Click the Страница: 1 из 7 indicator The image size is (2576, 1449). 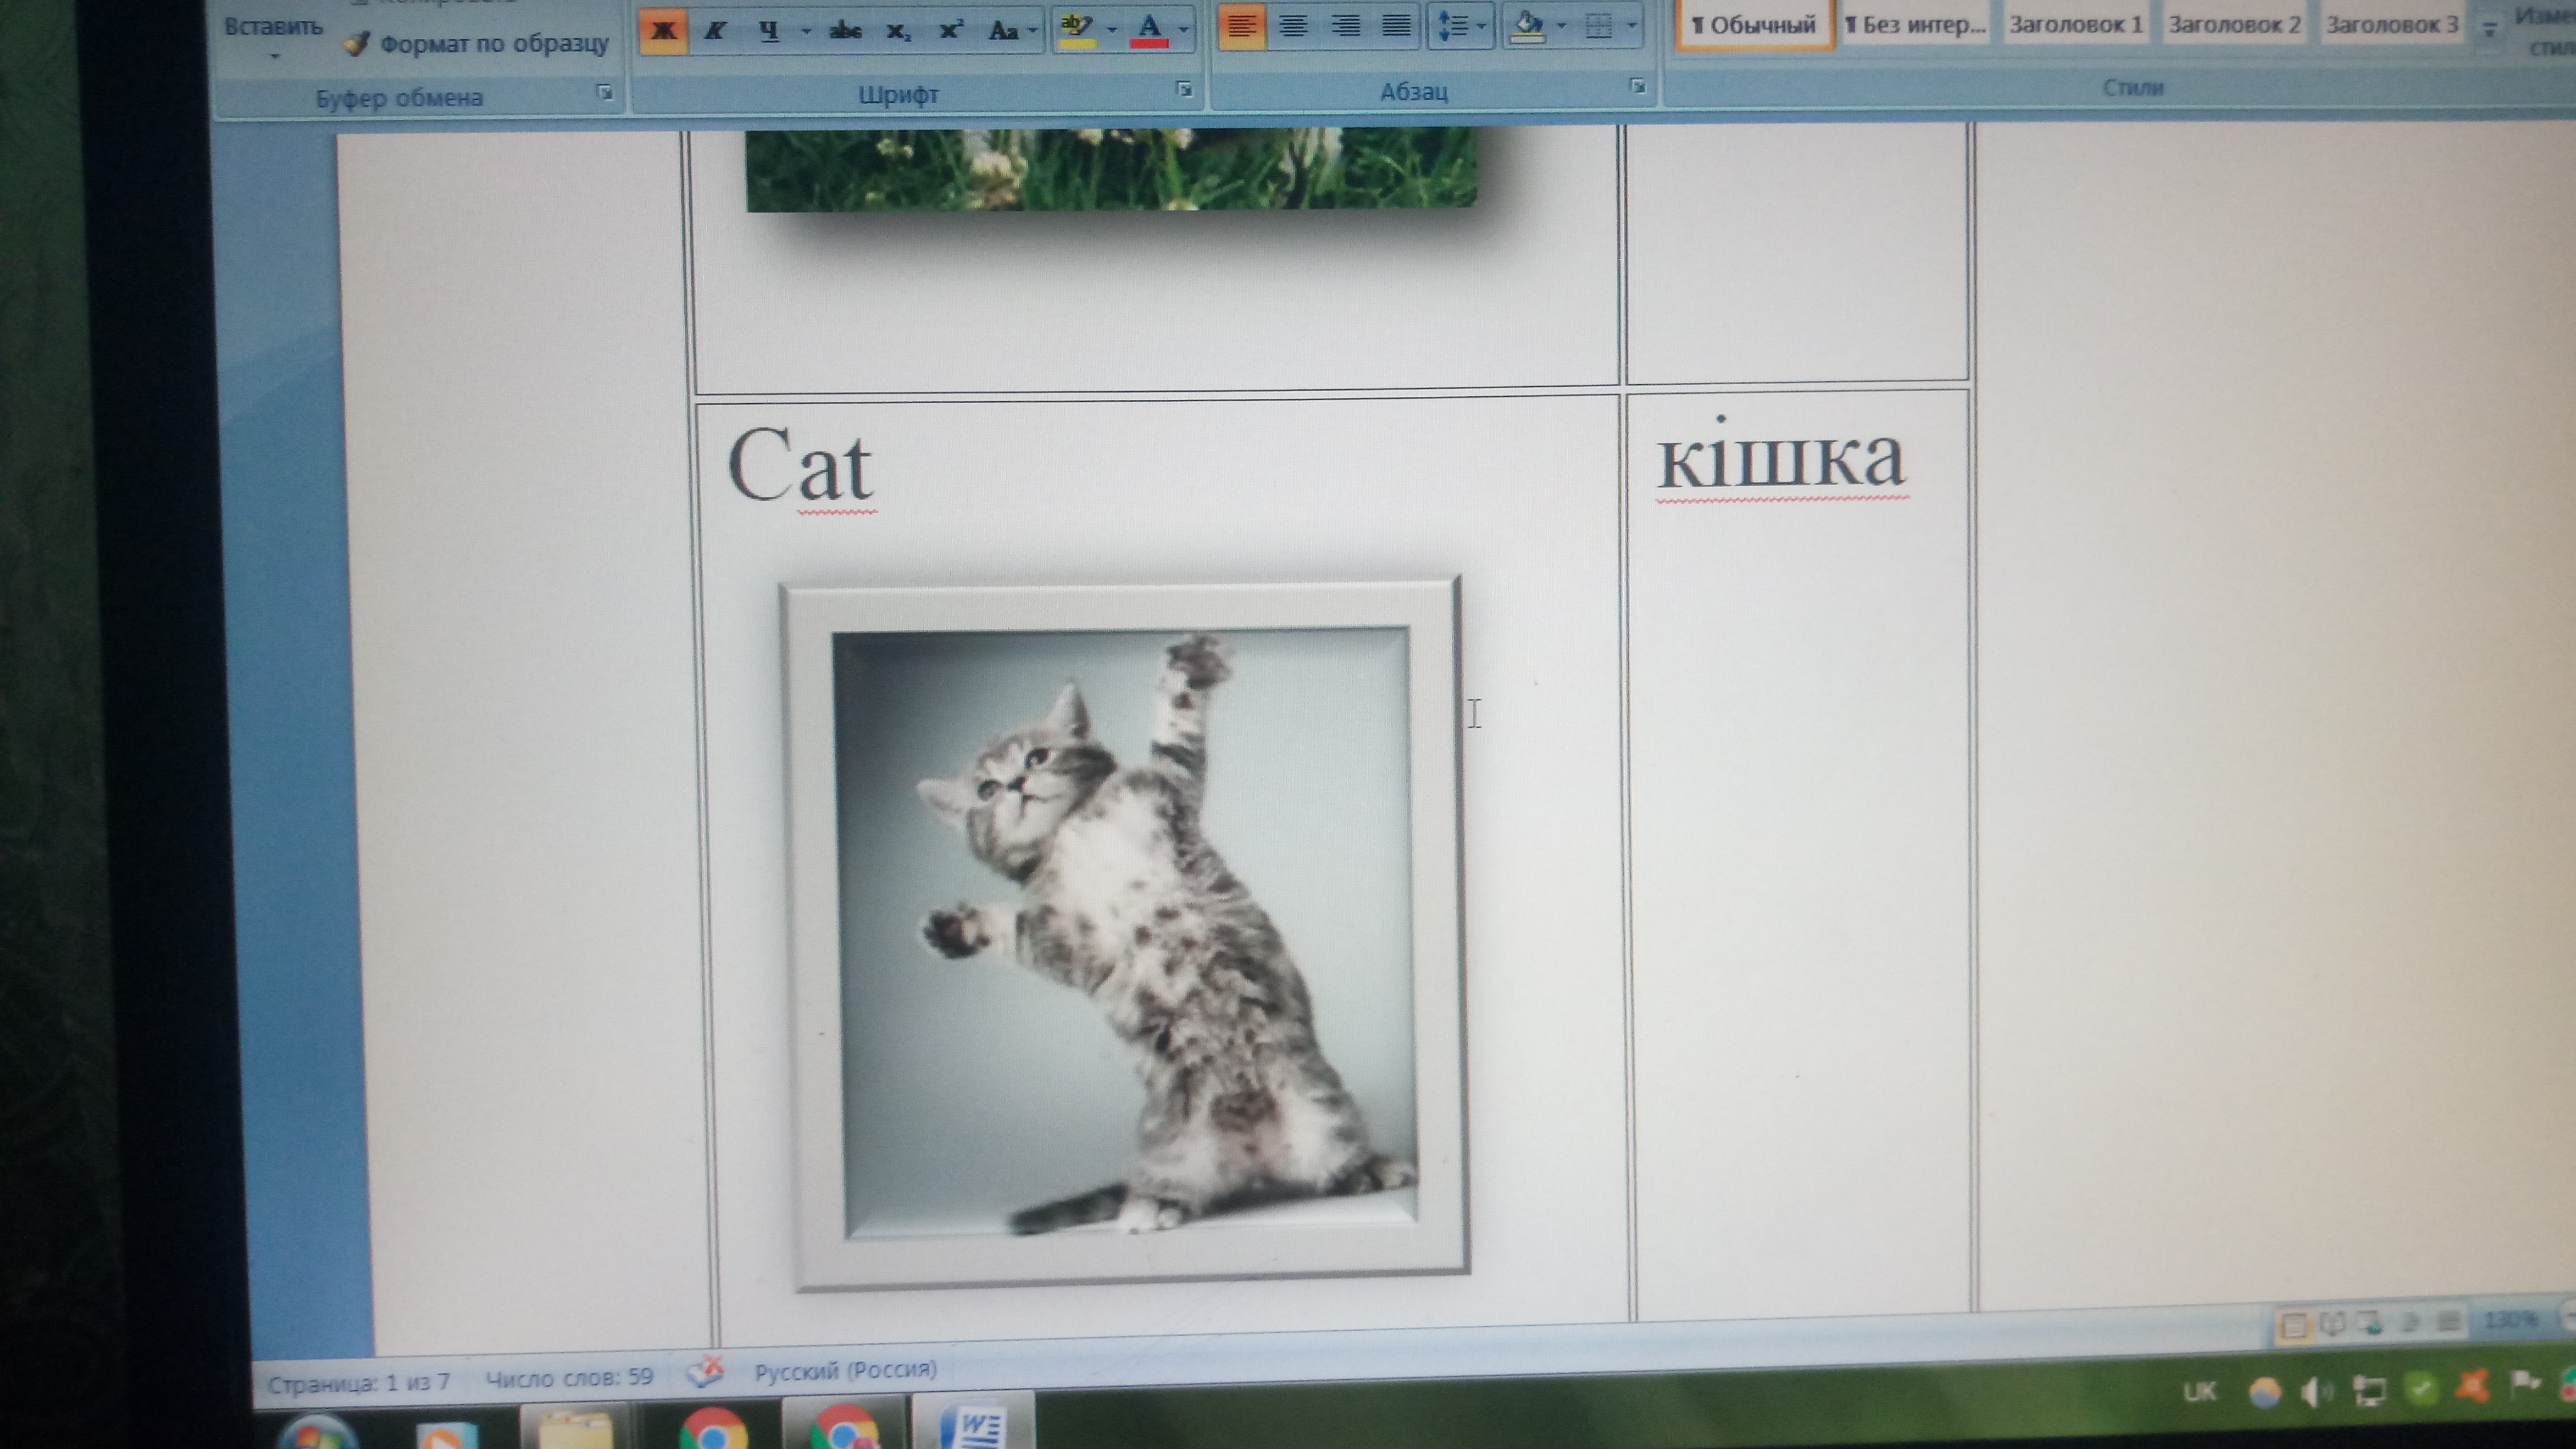pos(358,1383)
